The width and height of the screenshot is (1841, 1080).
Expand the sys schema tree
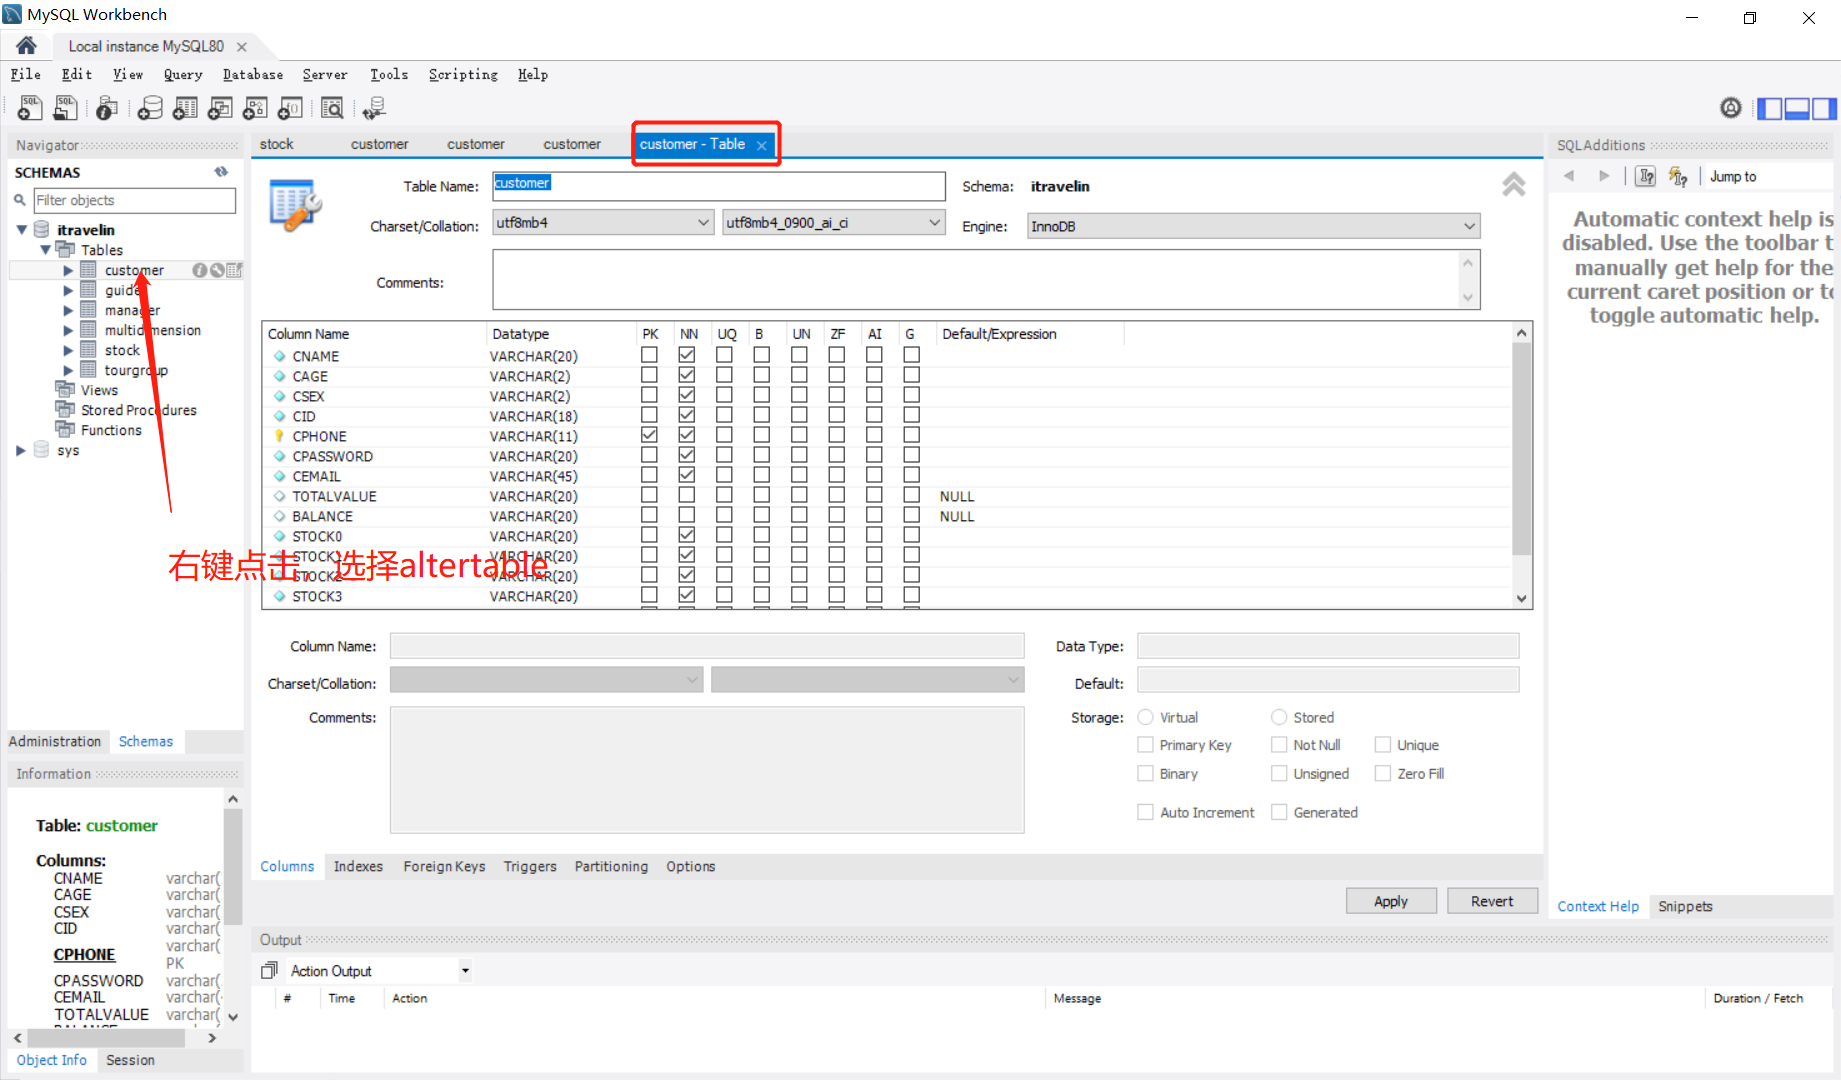pos(21,450)
